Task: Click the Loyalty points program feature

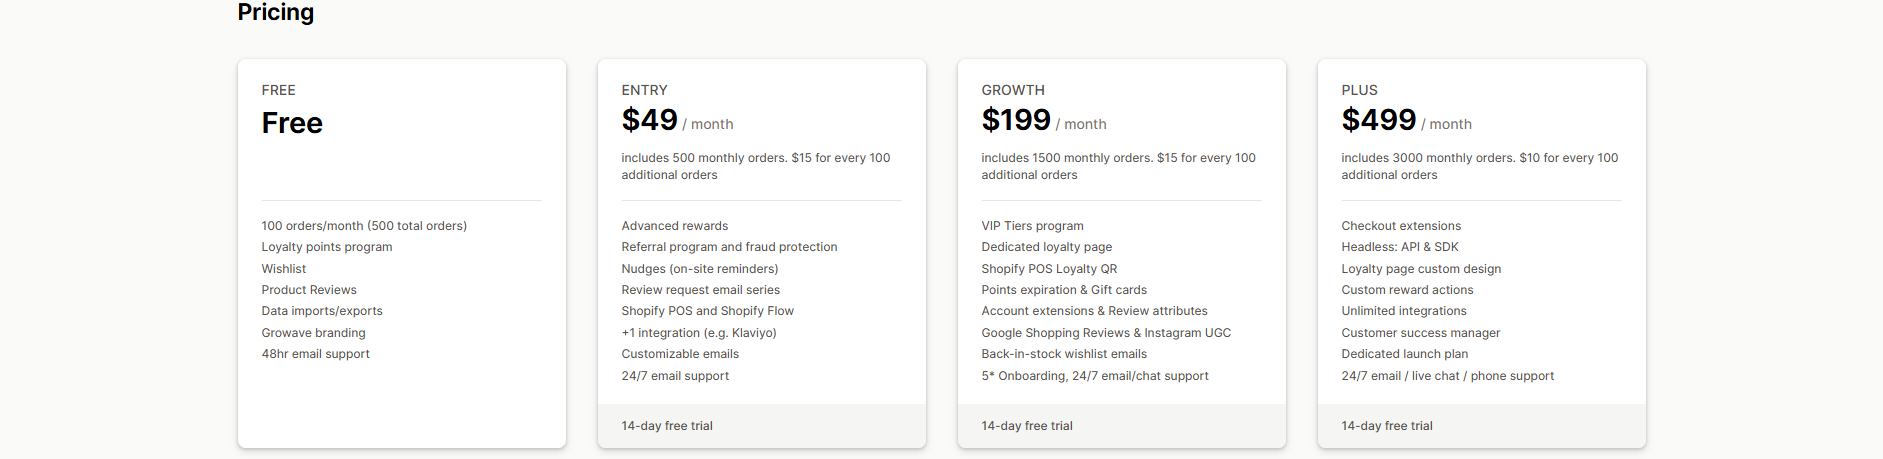Action: [x=327, y=247]
